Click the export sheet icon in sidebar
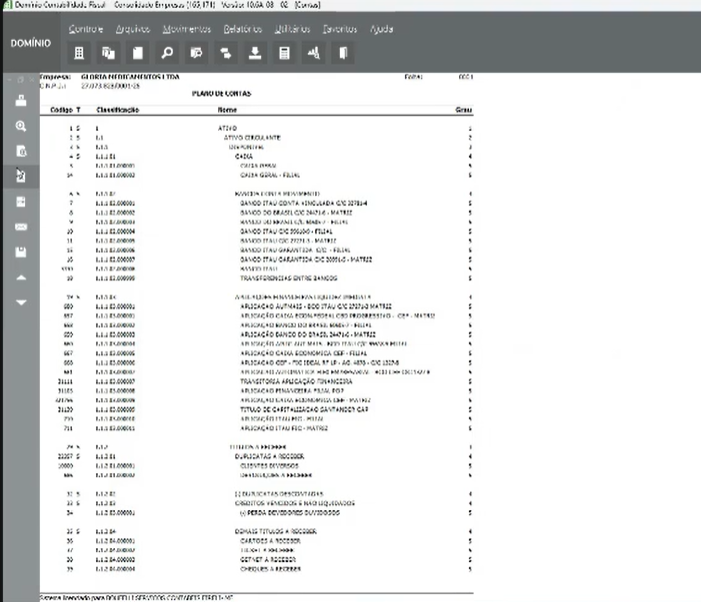701x602 pixels. (x=21, y=202)
